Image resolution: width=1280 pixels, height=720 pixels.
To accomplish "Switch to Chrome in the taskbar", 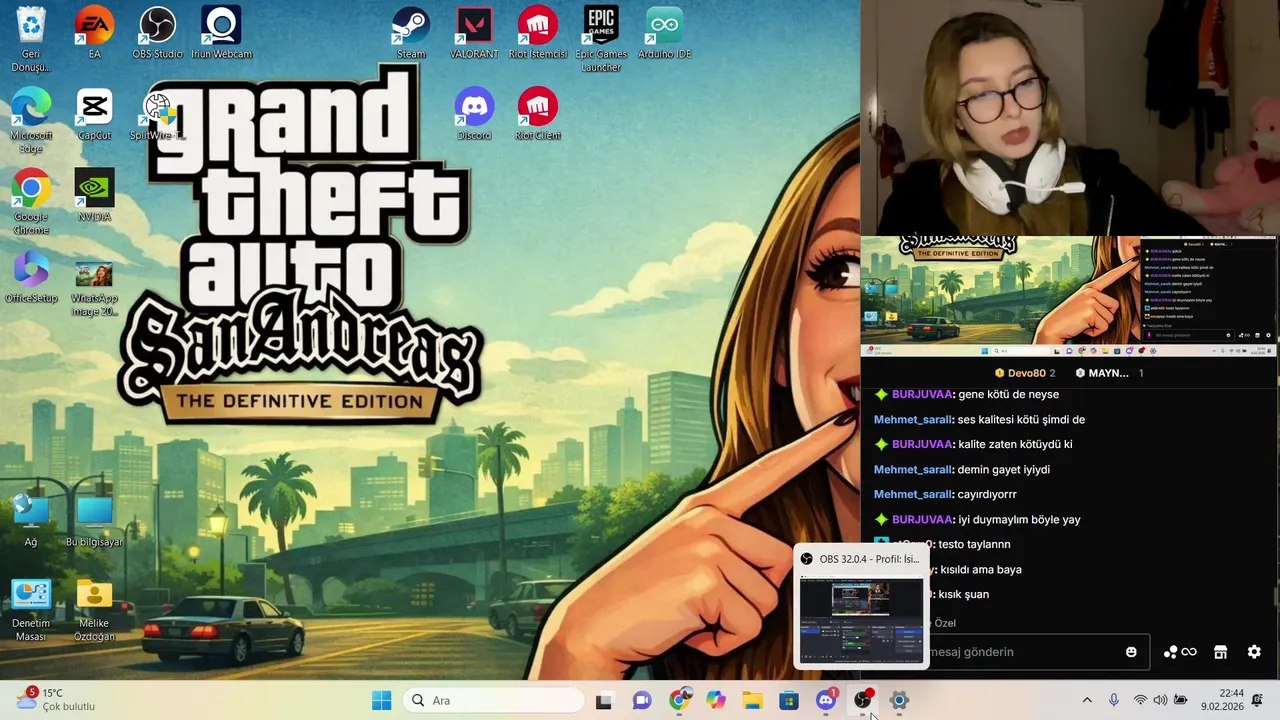I will click(680, 700).
